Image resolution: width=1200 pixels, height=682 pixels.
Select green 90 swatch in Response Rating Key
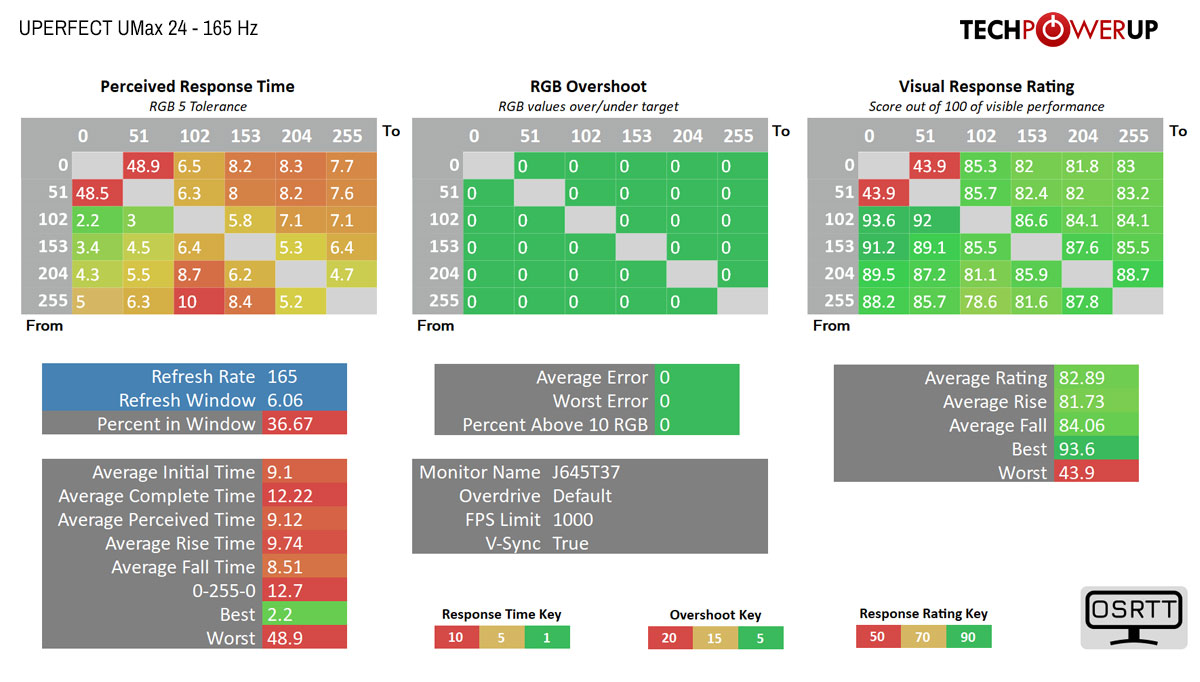tap(968, 637)
